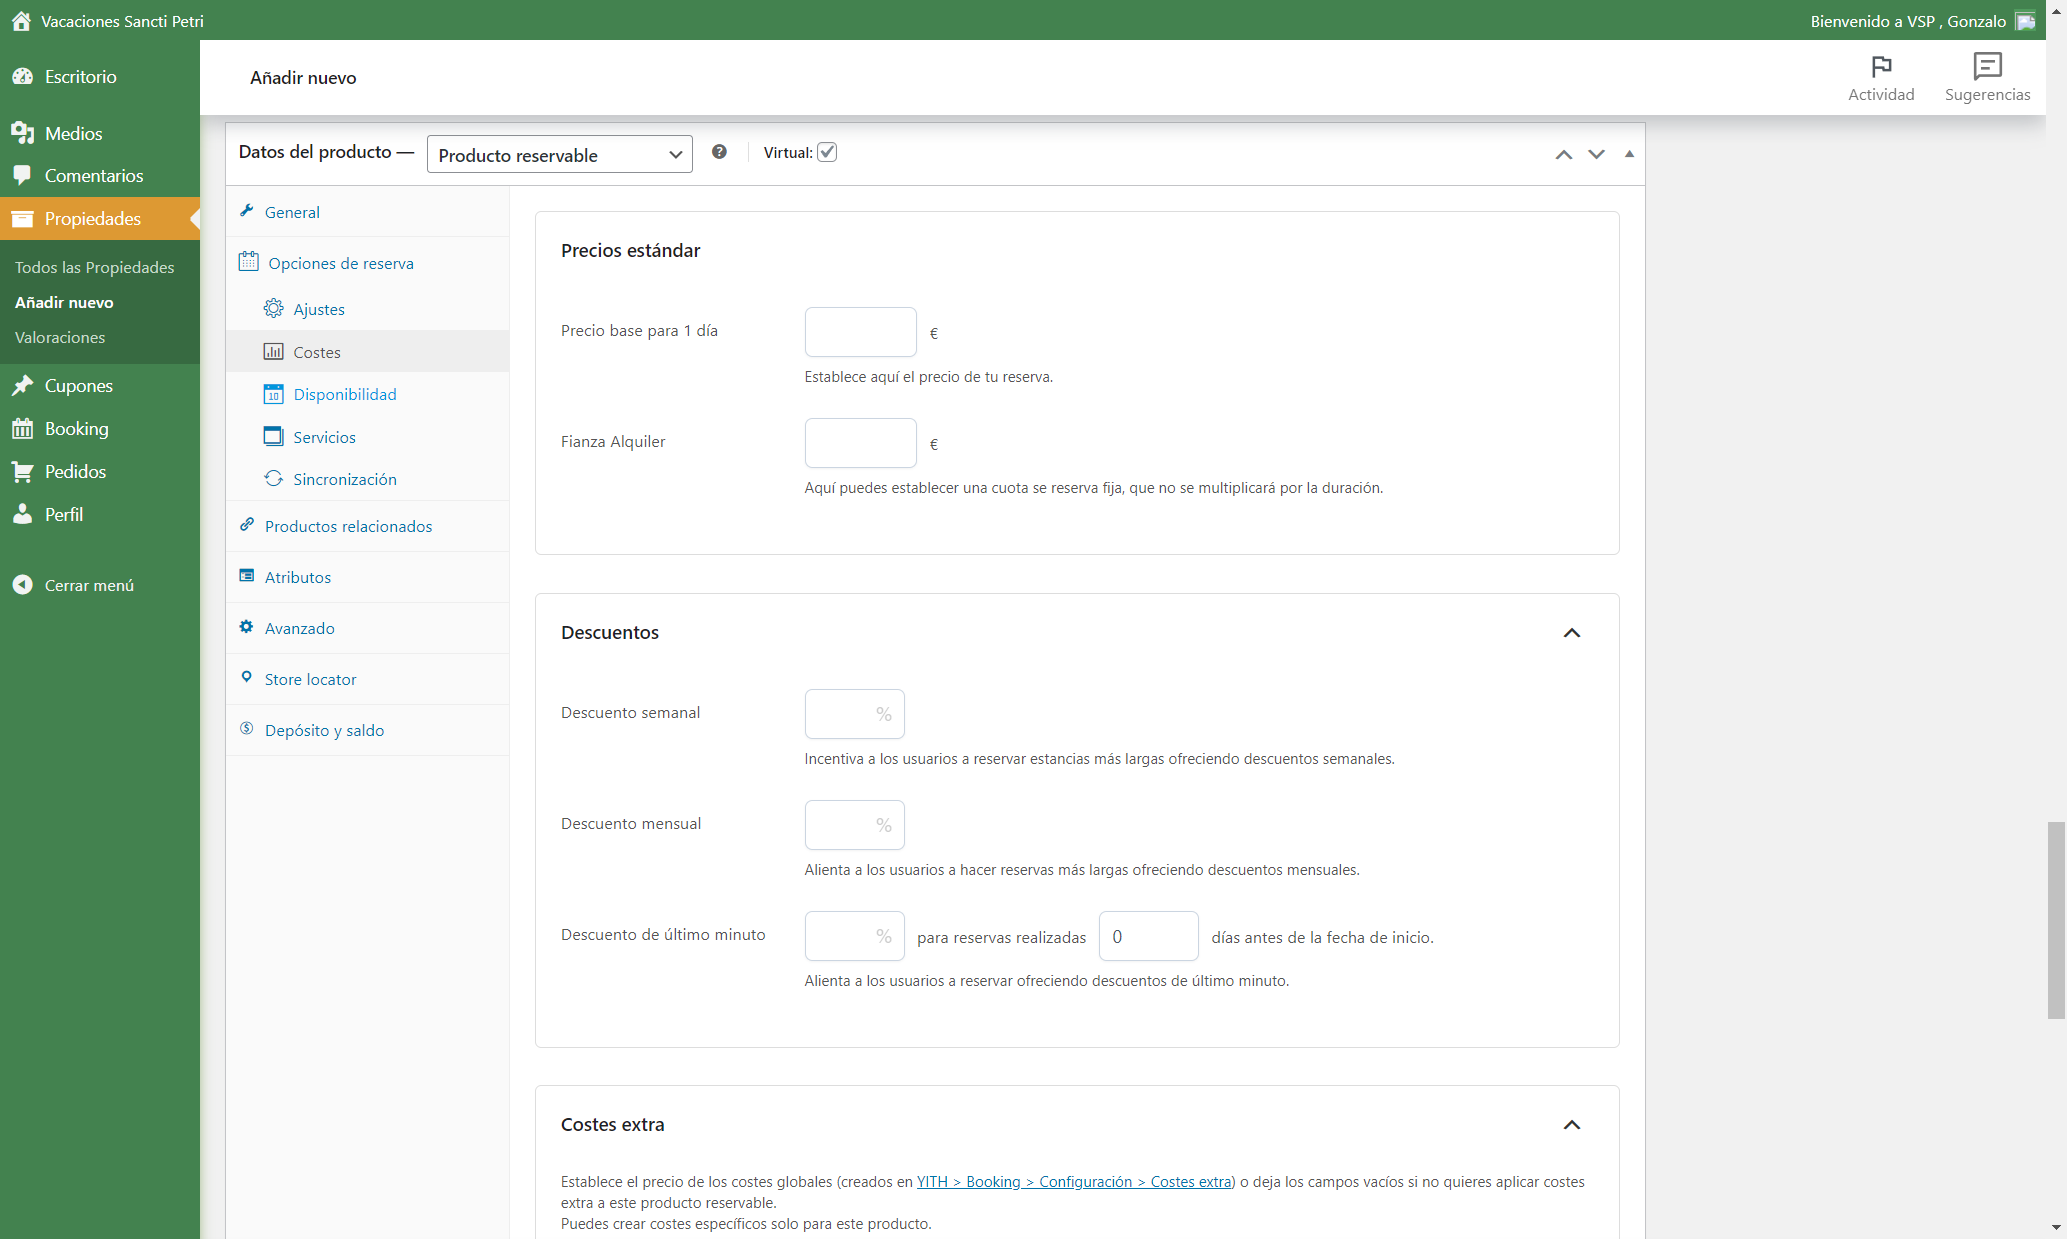
Task: Collapse the Costes extra section
Action: point(1572,1124)
